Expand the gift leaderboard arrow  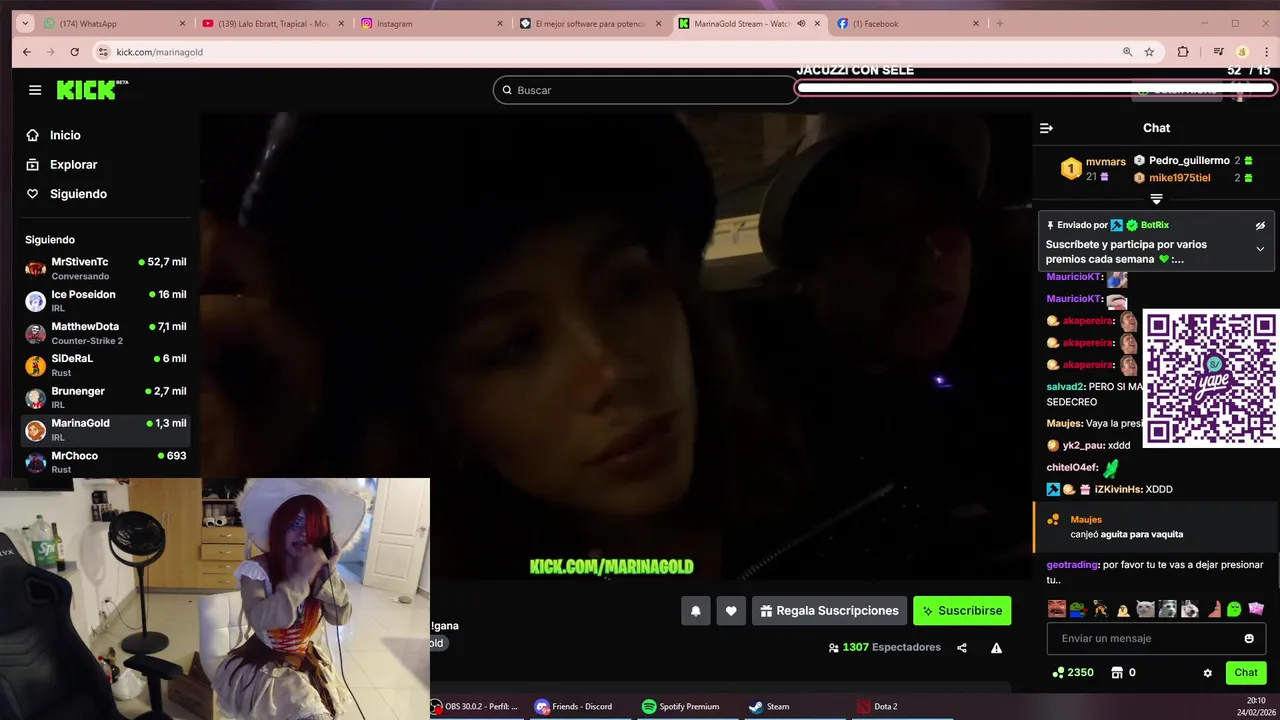(x=1156, y=199)
